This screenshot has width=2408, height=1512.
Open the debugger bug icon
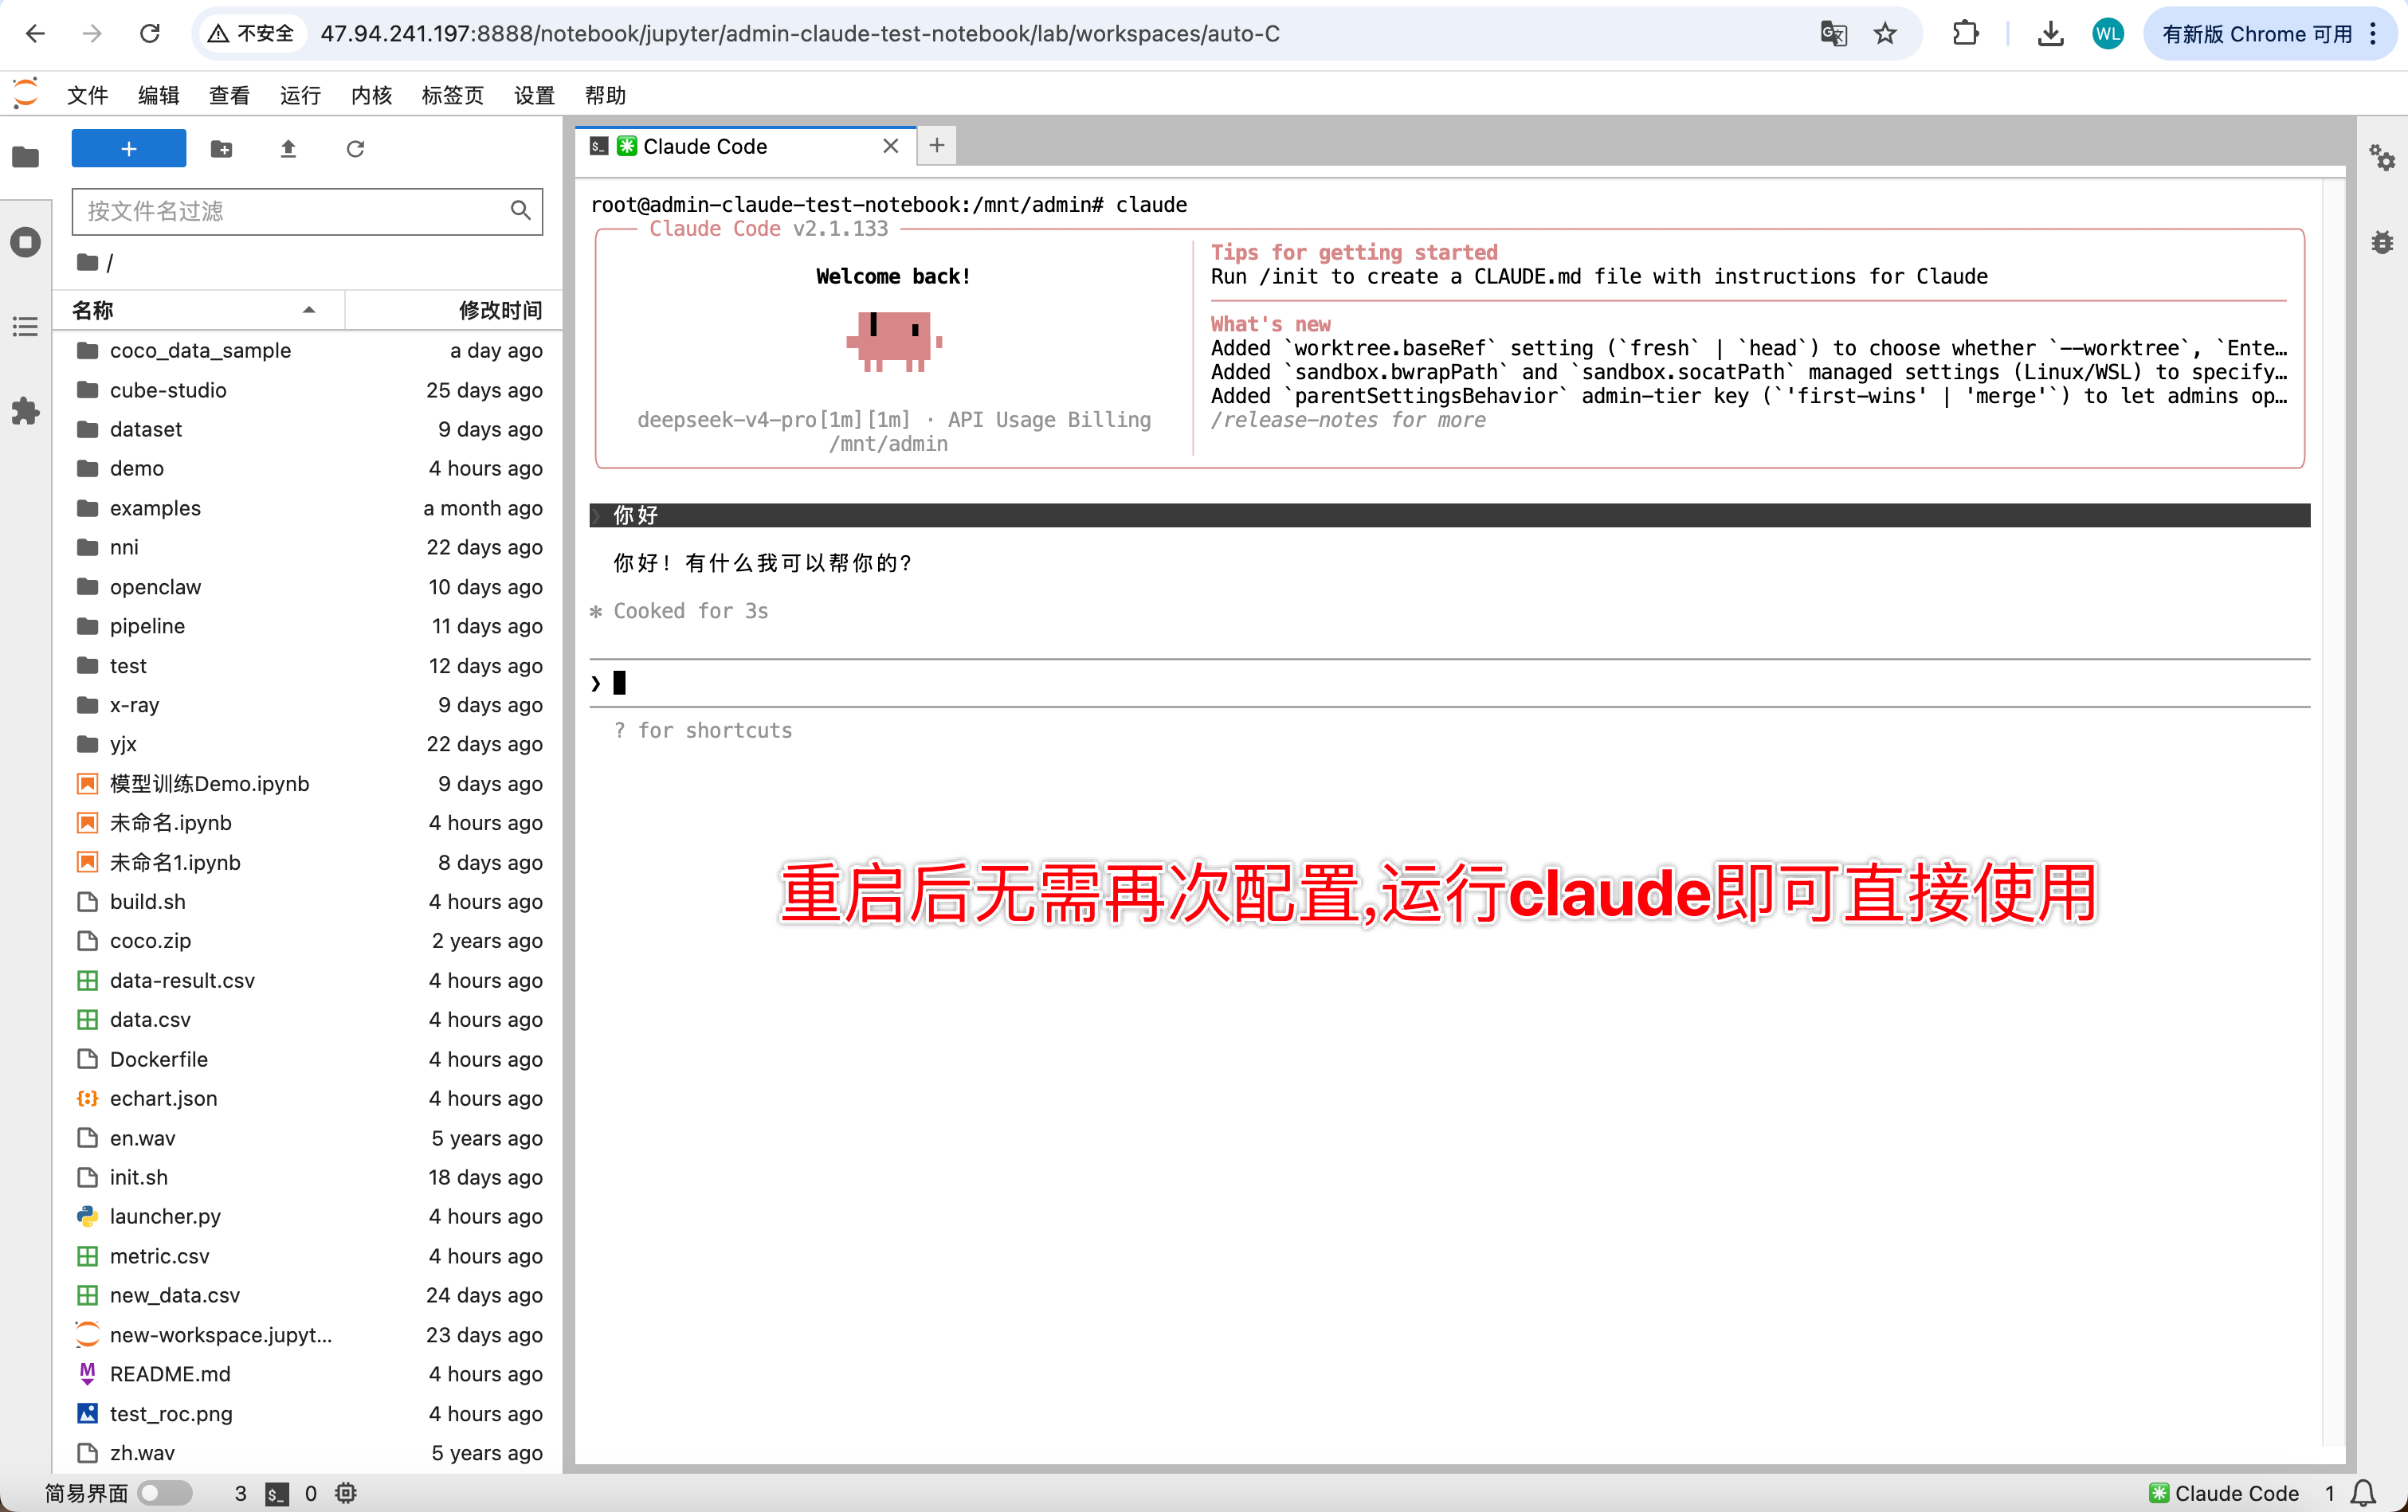click(x=2382, y=242)
